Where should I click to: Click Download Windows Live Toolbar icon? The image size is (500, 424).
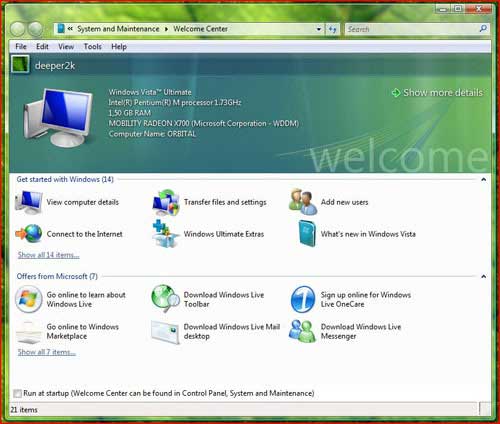166,298
